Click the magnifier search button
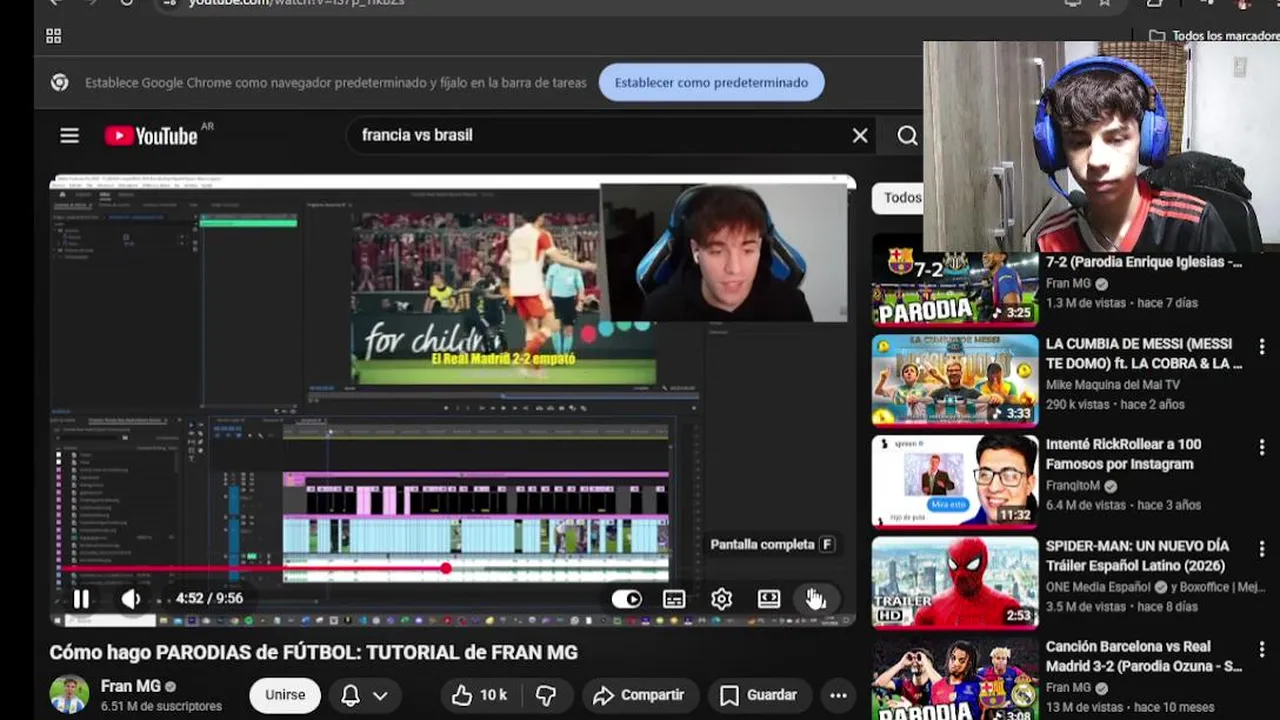Image resolution: width=1280 pixels, height=720 pixels. [x=907, y=135]
